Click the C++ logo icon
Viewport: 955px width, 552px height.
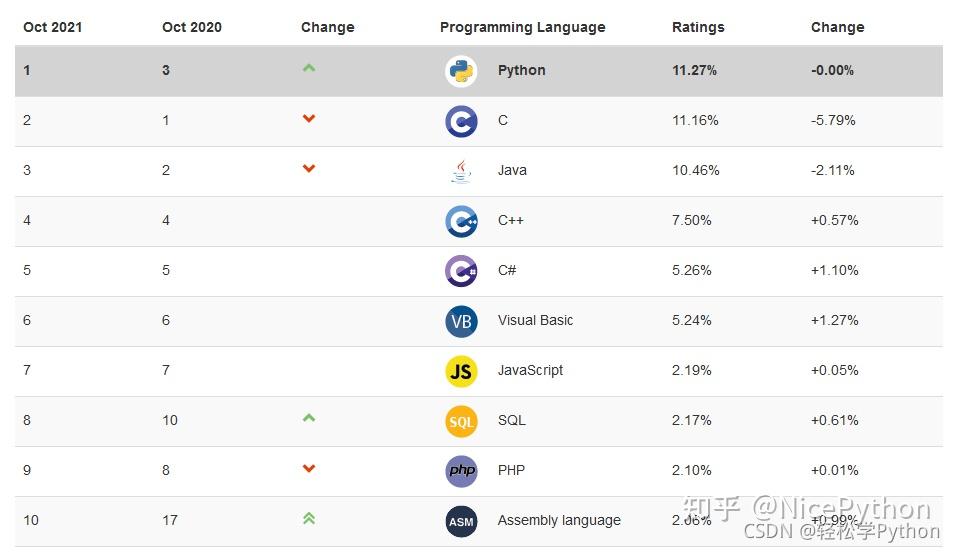point(461,221)
